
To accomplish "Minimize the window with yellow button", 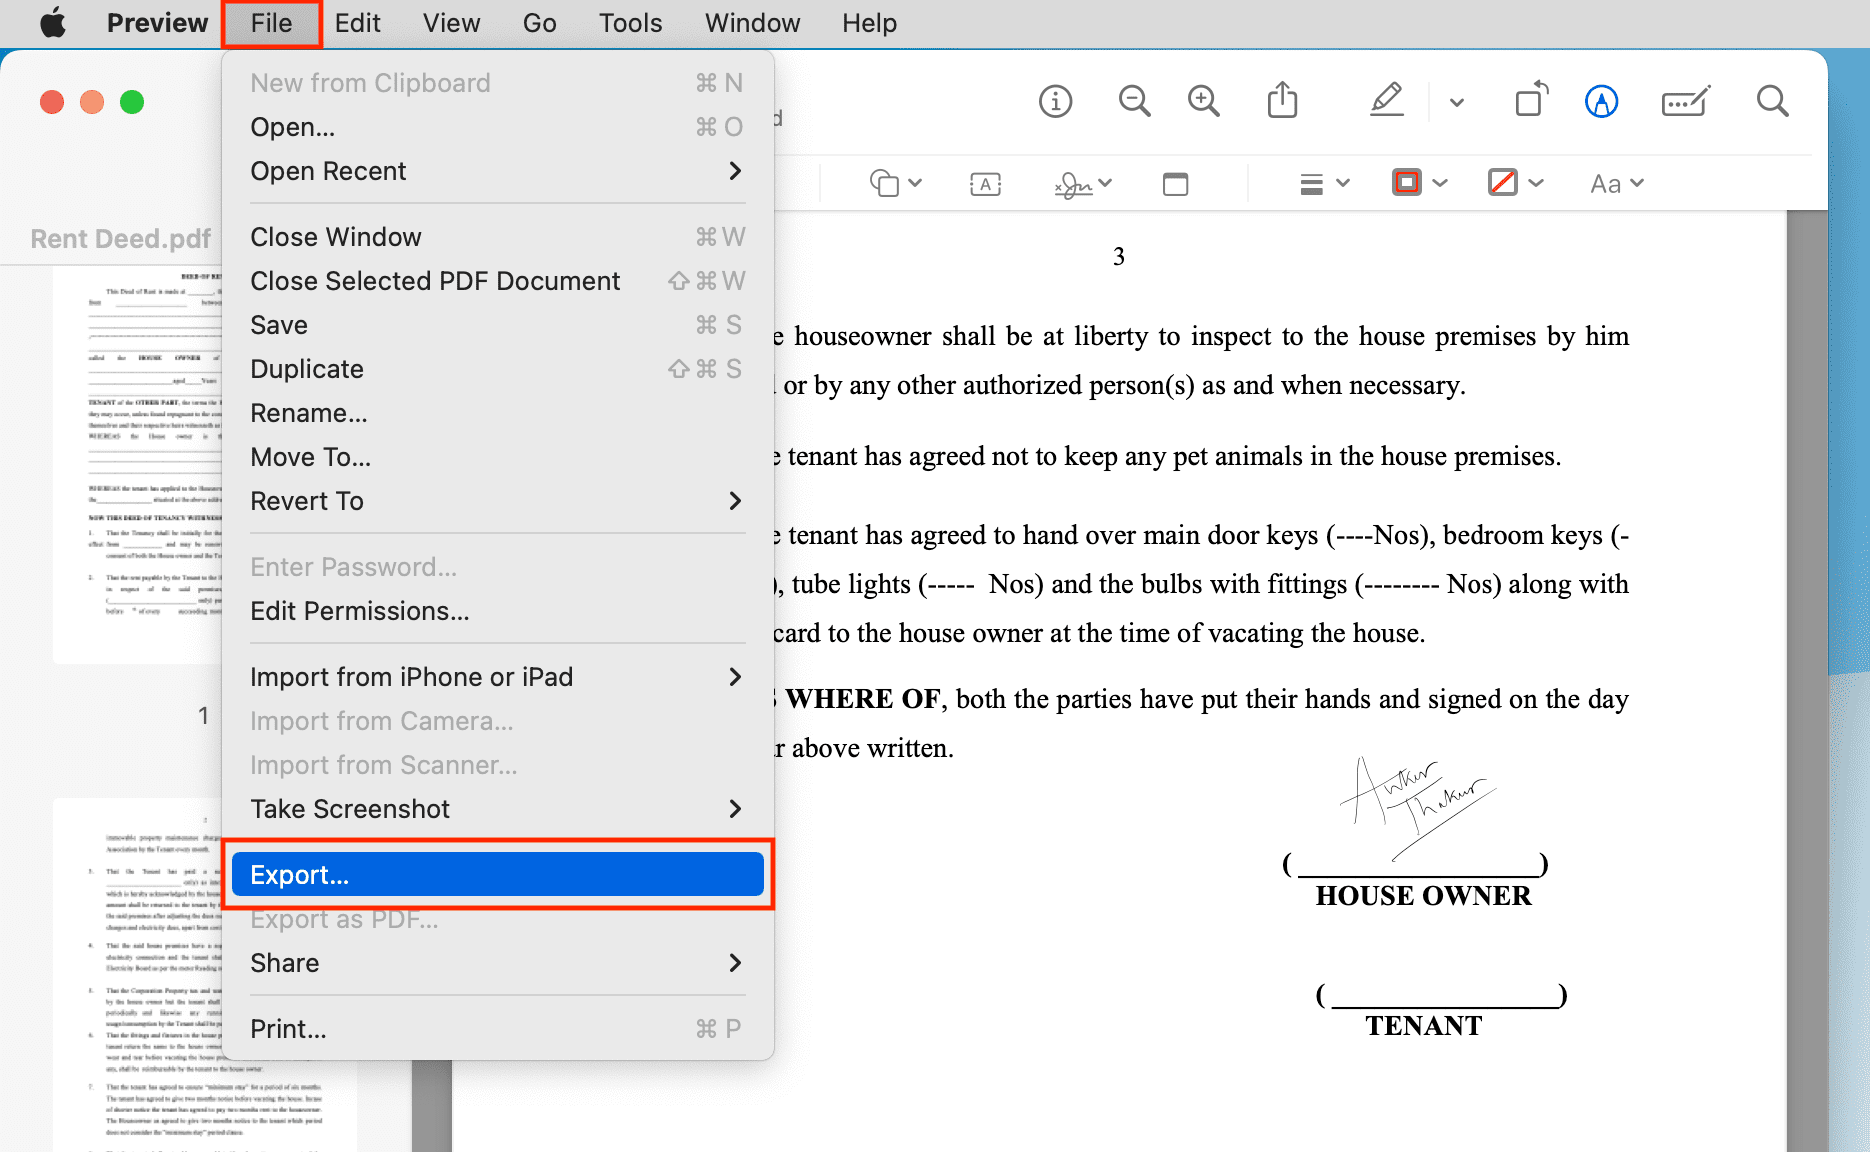I will tap(92, 102).
